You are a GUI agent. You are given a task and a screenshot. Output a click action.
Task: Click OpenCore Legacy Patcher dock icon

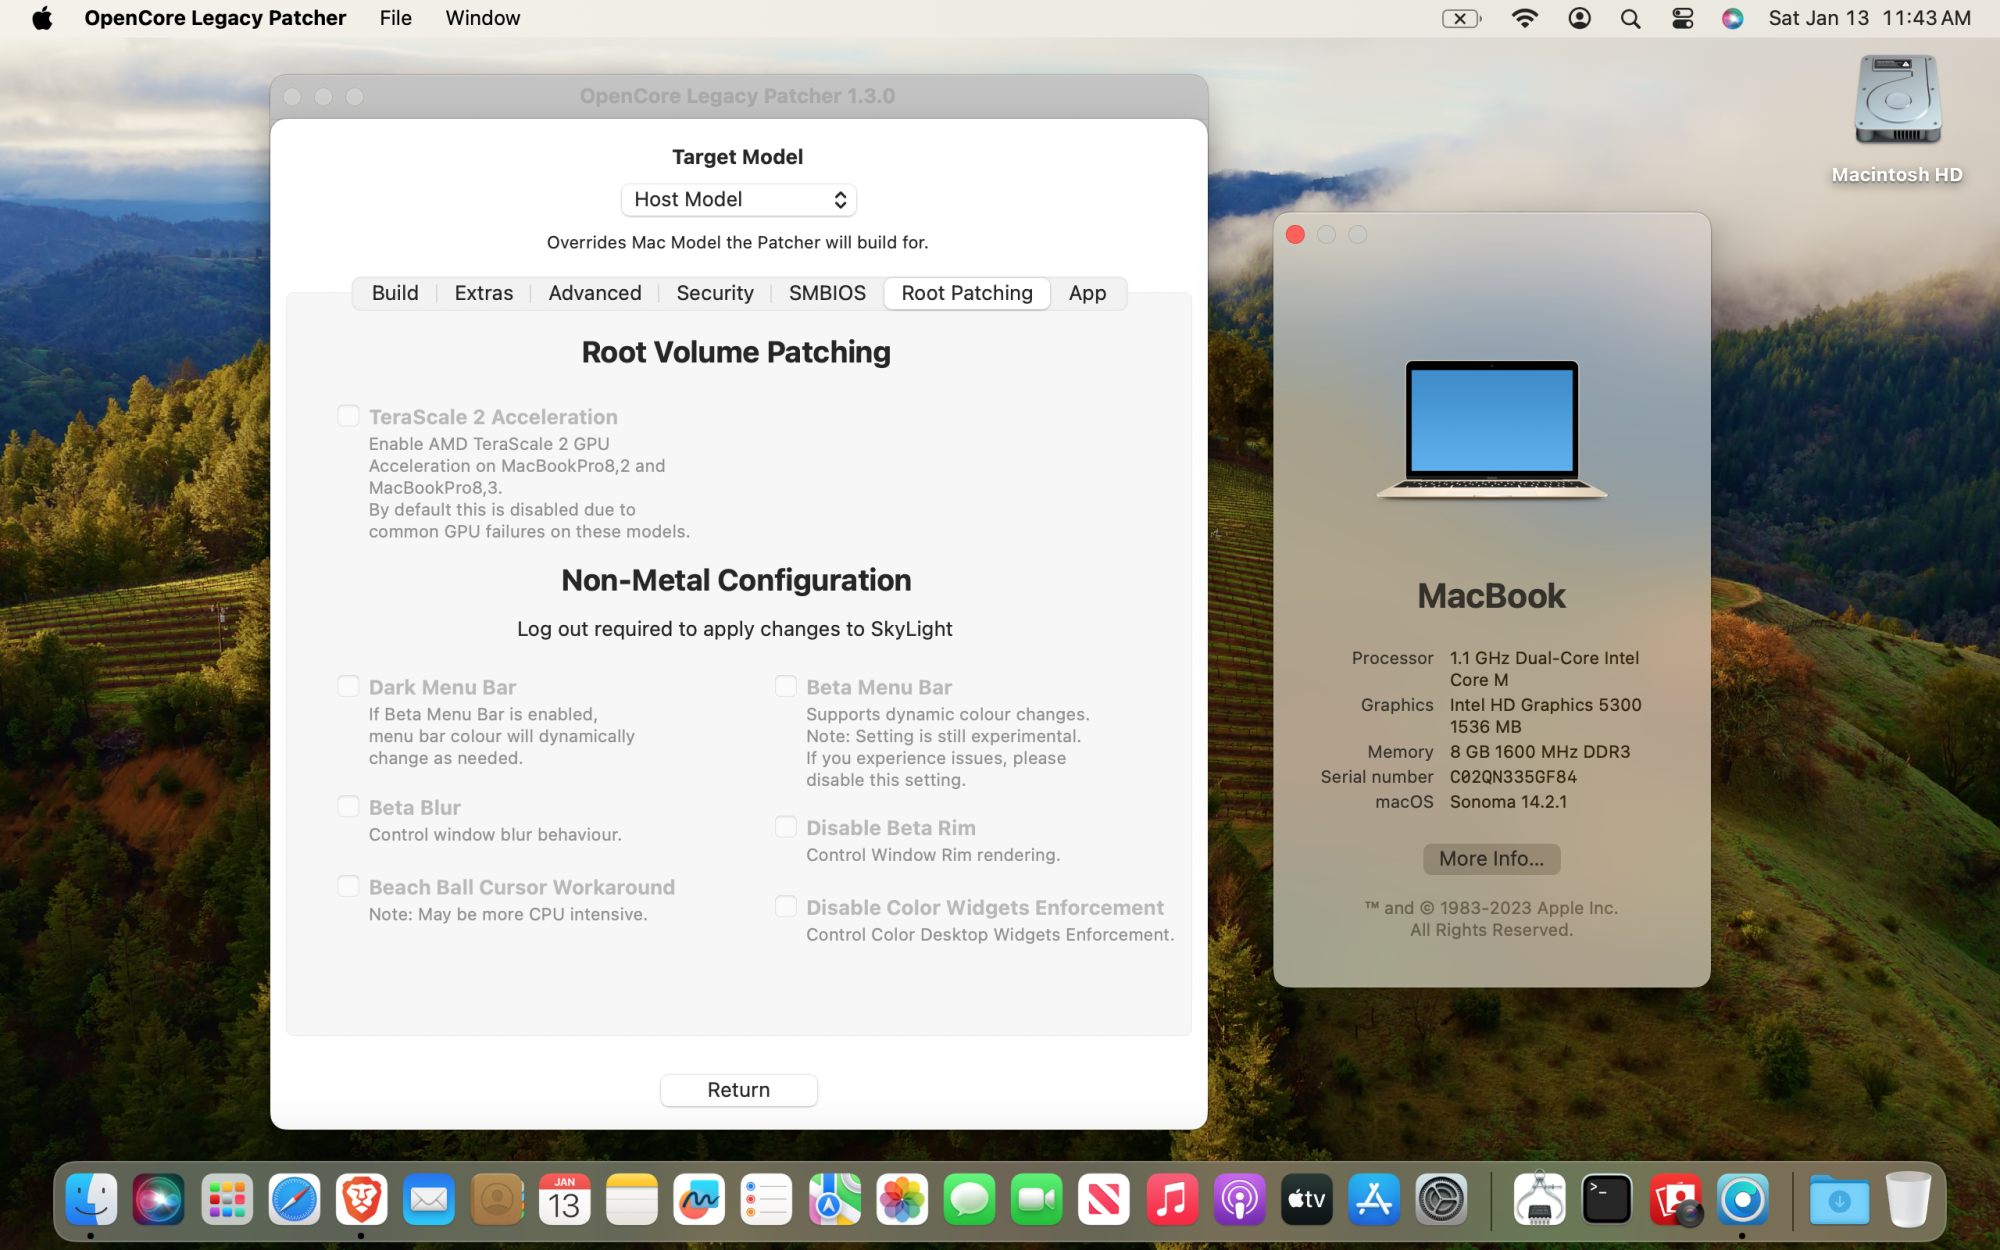(x=1742, y=1199)
